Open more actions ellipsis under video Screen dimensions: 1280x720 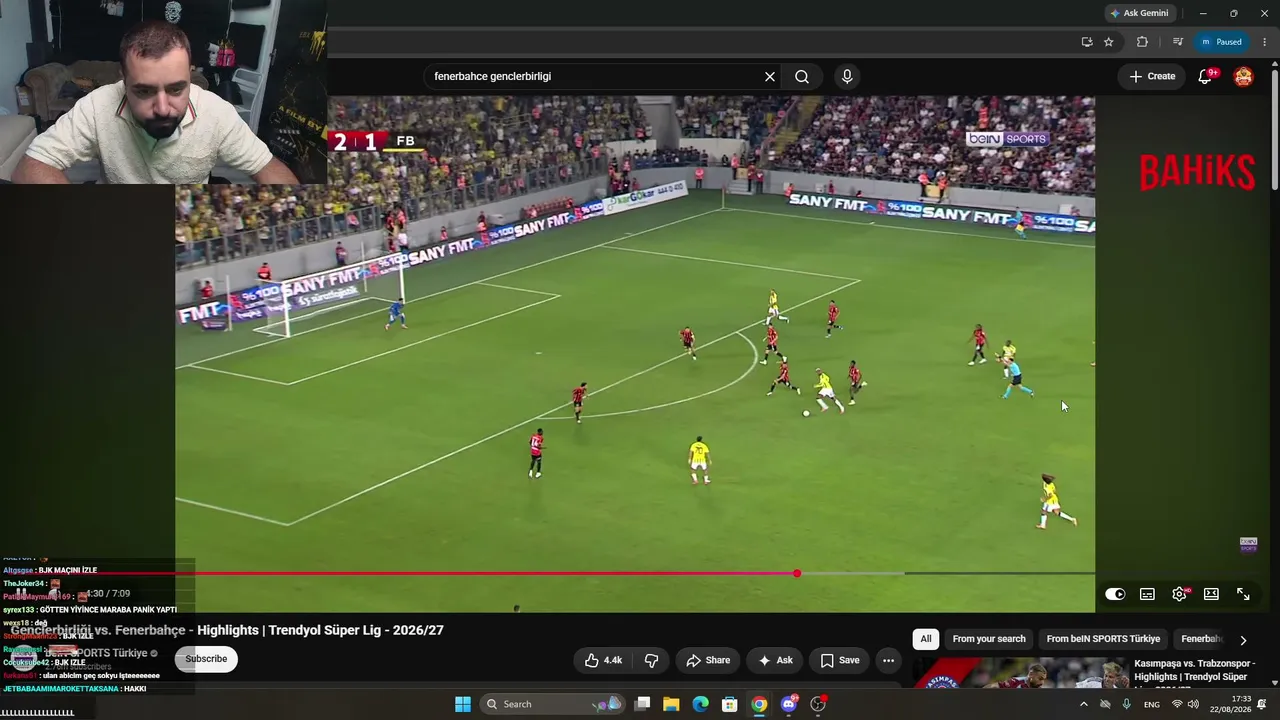pyautogui.click(x=888, y=660)
